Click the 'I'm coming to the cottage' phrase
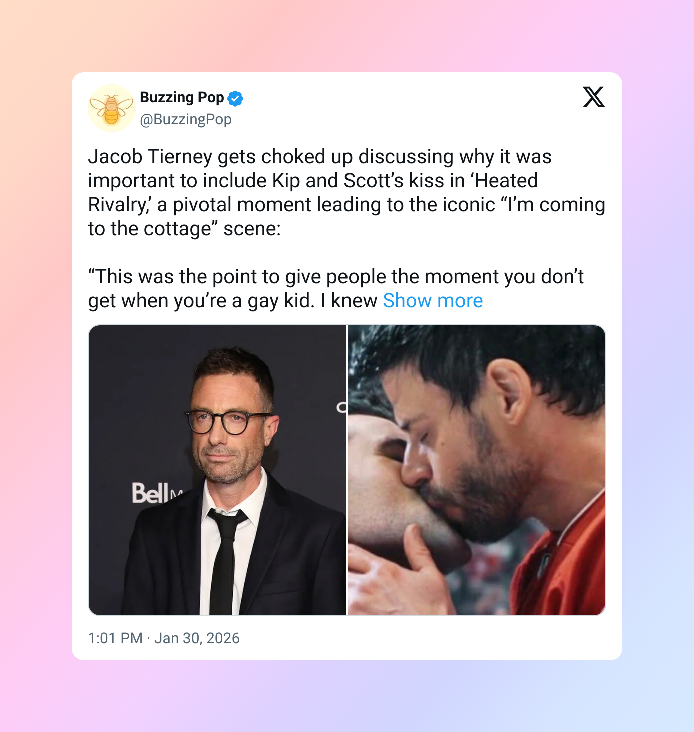This screenshot has width=694, height=732. pyautogui.click(x=346, y=217)
